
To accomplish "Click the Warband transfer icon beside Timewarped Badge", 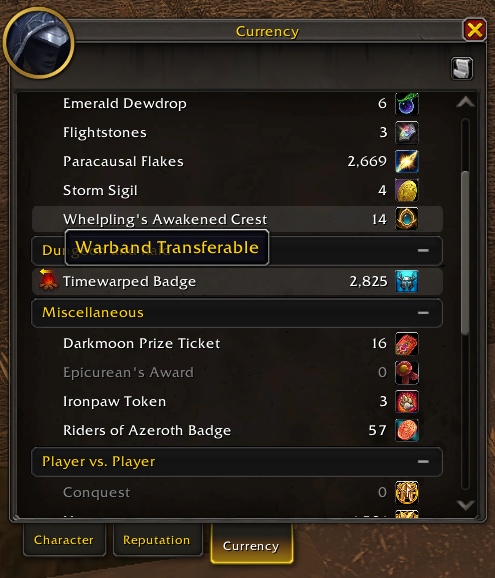I will coord(48,280).
